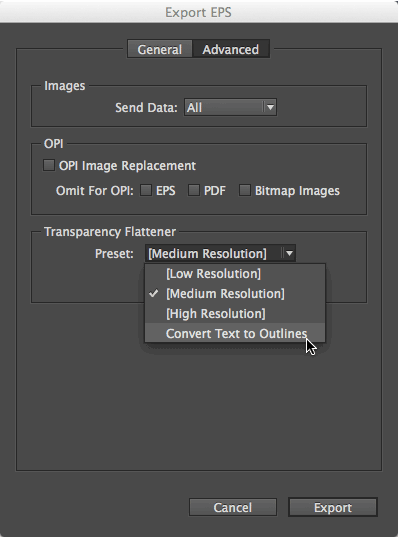Viewport: 399px width, 537px height.
Task: Select Convert Text to Outlines entry
Action: (235, 333)
